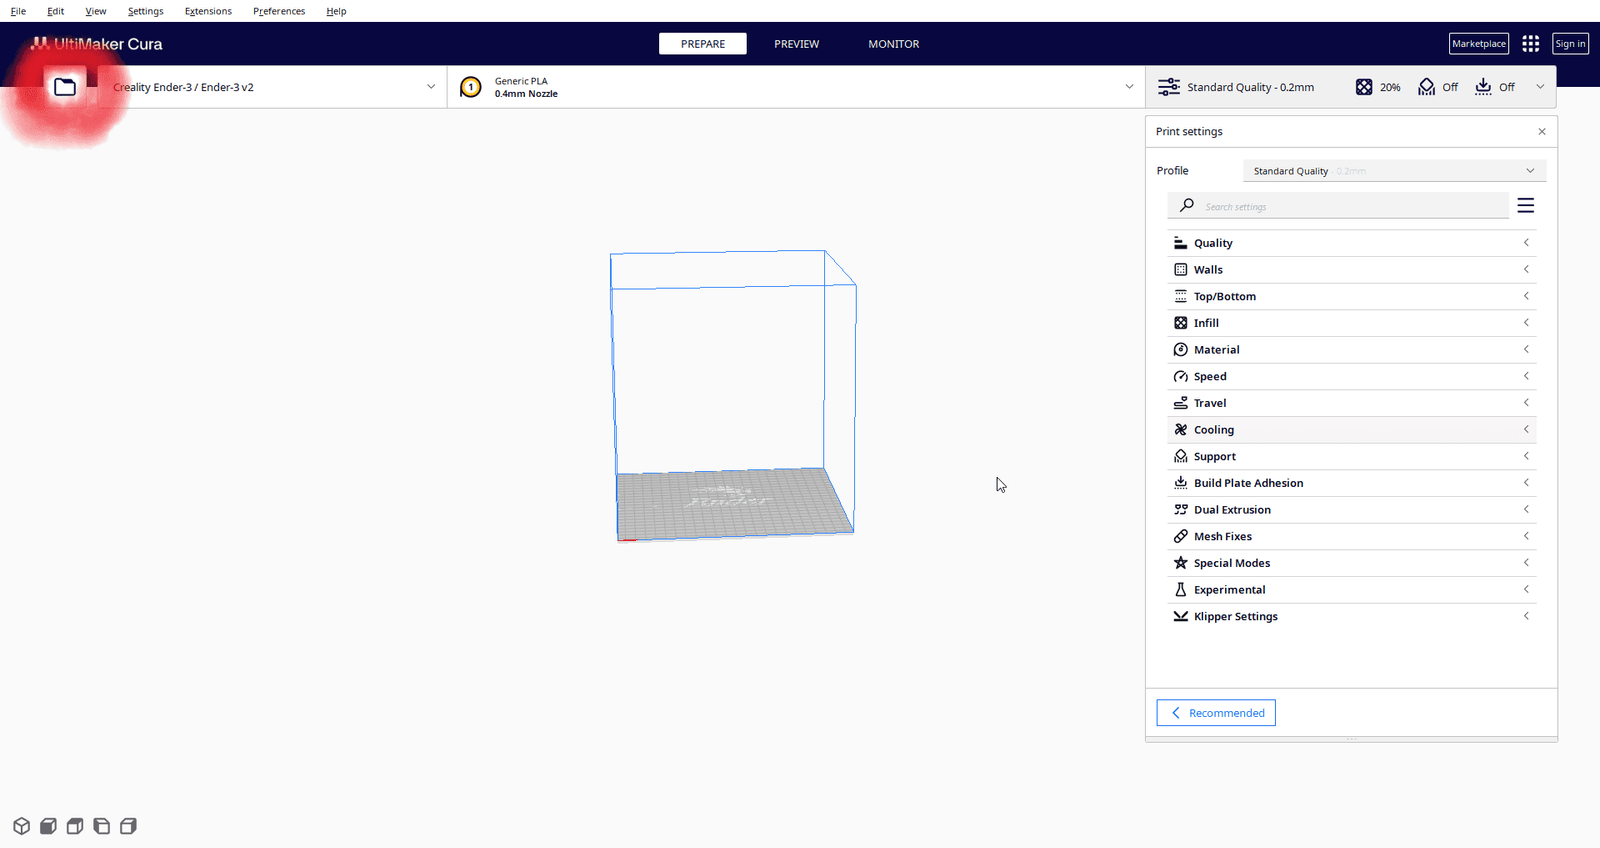This screenshot has height=848, width=1600.
Task: Click the search magnifier icon
Action: point(1187,205)
